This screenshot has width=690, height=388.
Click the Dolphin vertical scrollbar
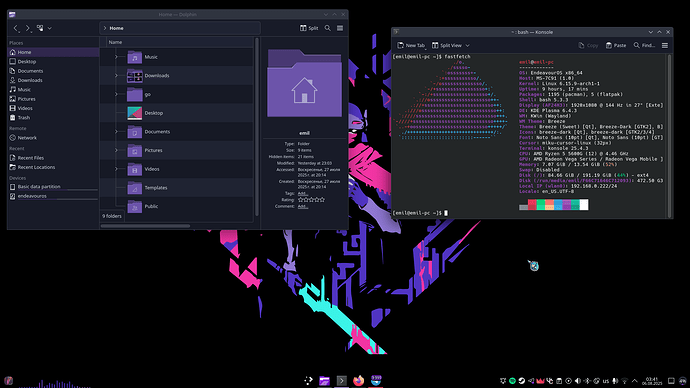(257, 128)
